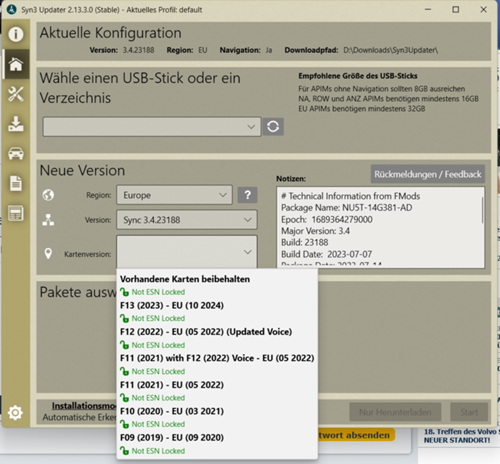Open the About info page in sidebar
The image size is (500, 464).
[16, 34]
